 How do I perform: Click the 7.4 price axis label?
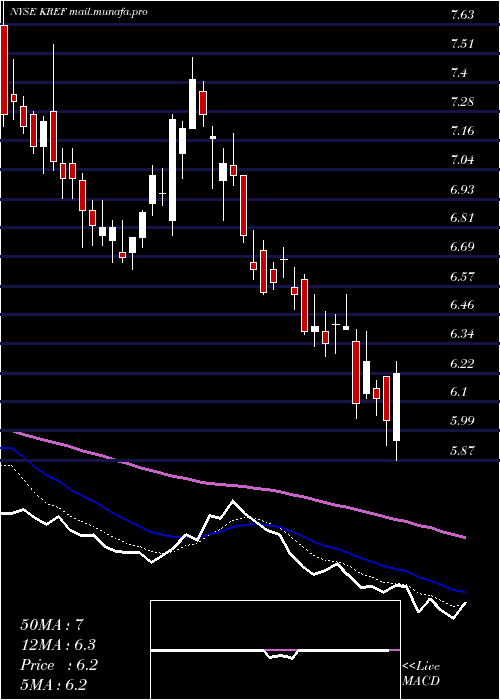(460, 73)
